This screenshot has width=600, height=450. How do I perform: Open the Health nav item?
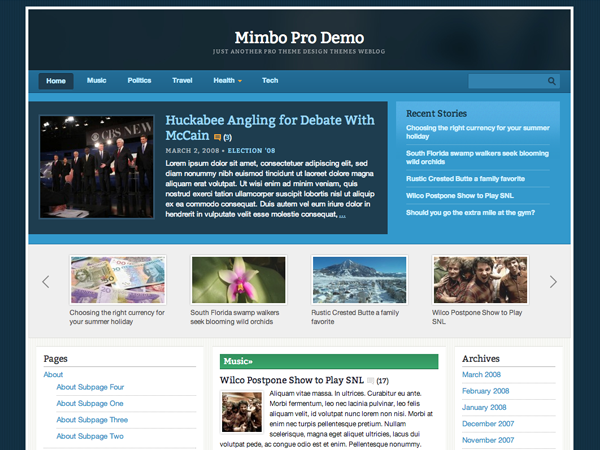click(224, 80)
